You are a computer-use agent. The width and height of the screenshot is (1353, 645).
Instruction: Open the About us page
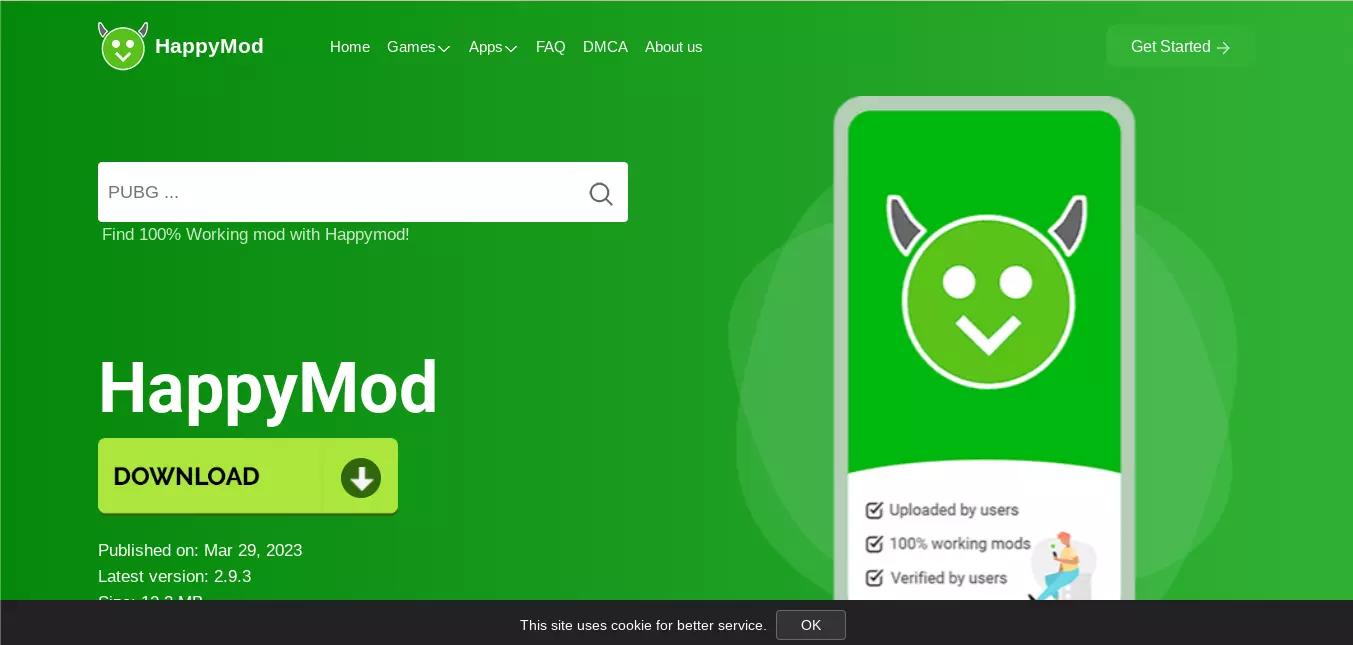pyautogui.click(x=673, y=47)
